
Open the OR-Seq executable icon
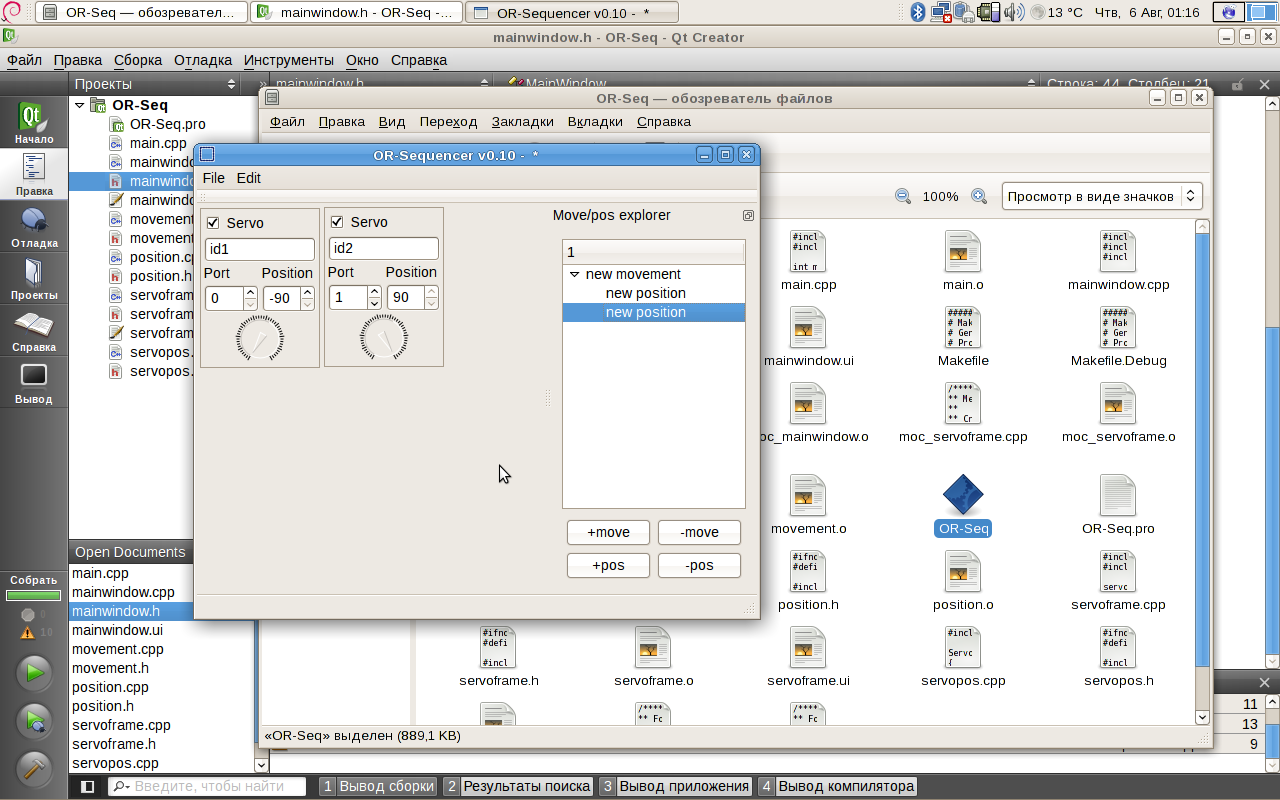pos(963,496)
